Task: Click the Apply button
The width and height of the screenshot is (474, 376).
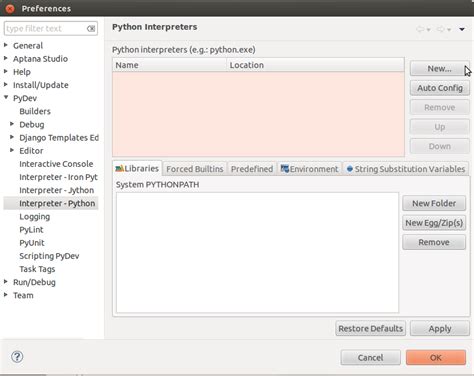Action: pyautogui.click(x=440, y=328)
